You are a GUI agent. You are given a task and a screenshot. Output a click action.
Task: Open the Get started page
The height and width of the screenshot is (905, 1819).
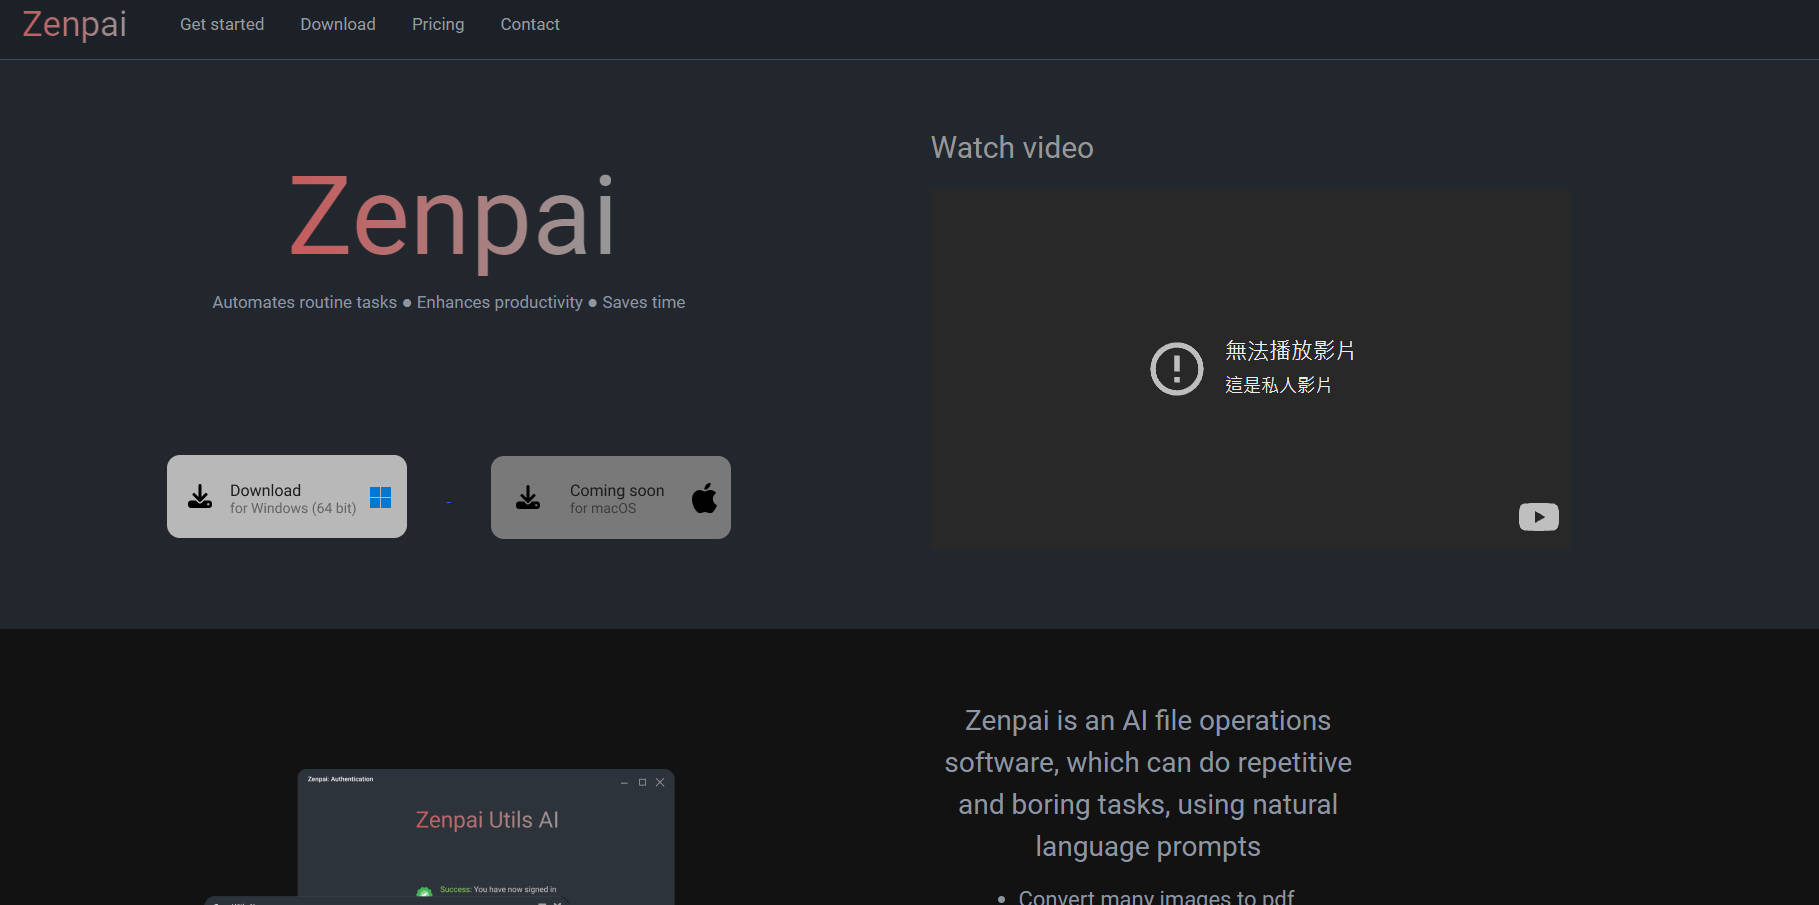221,24
